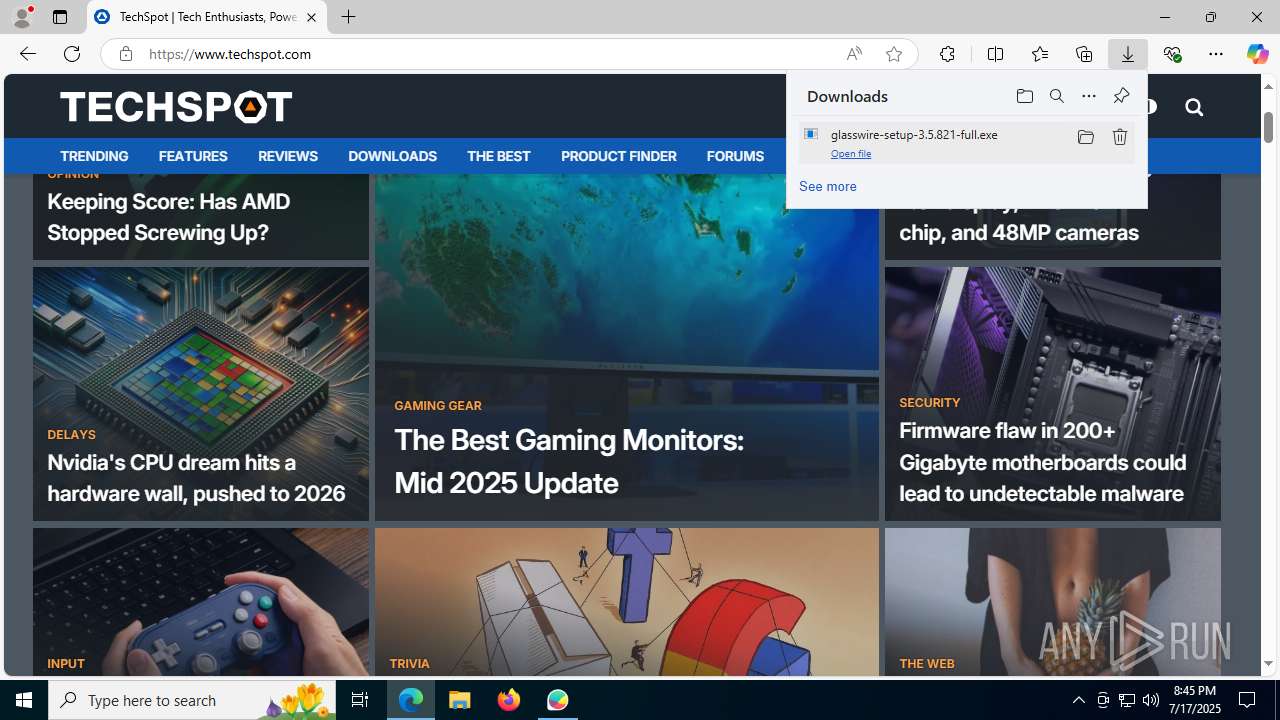1280x720 pixels.
Task: Click the browser Back arrow
Action: coord(27,54)
